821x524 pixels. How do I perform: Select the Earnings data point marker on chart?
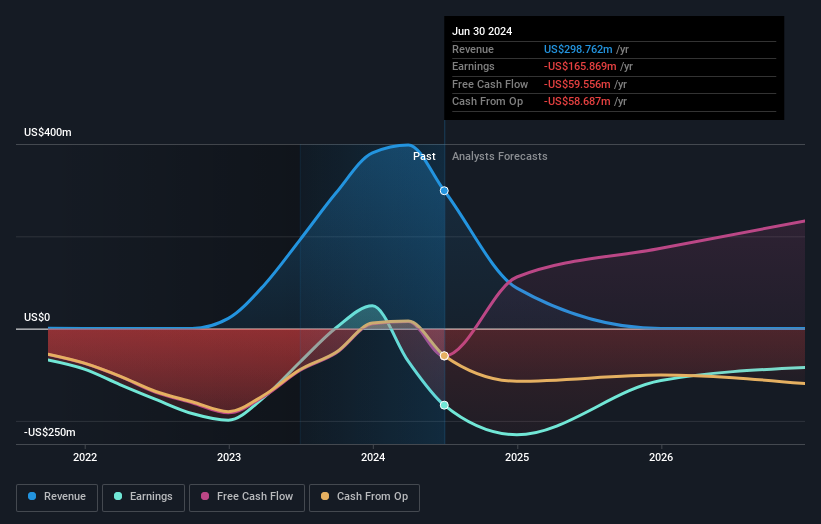pos(444,405)
